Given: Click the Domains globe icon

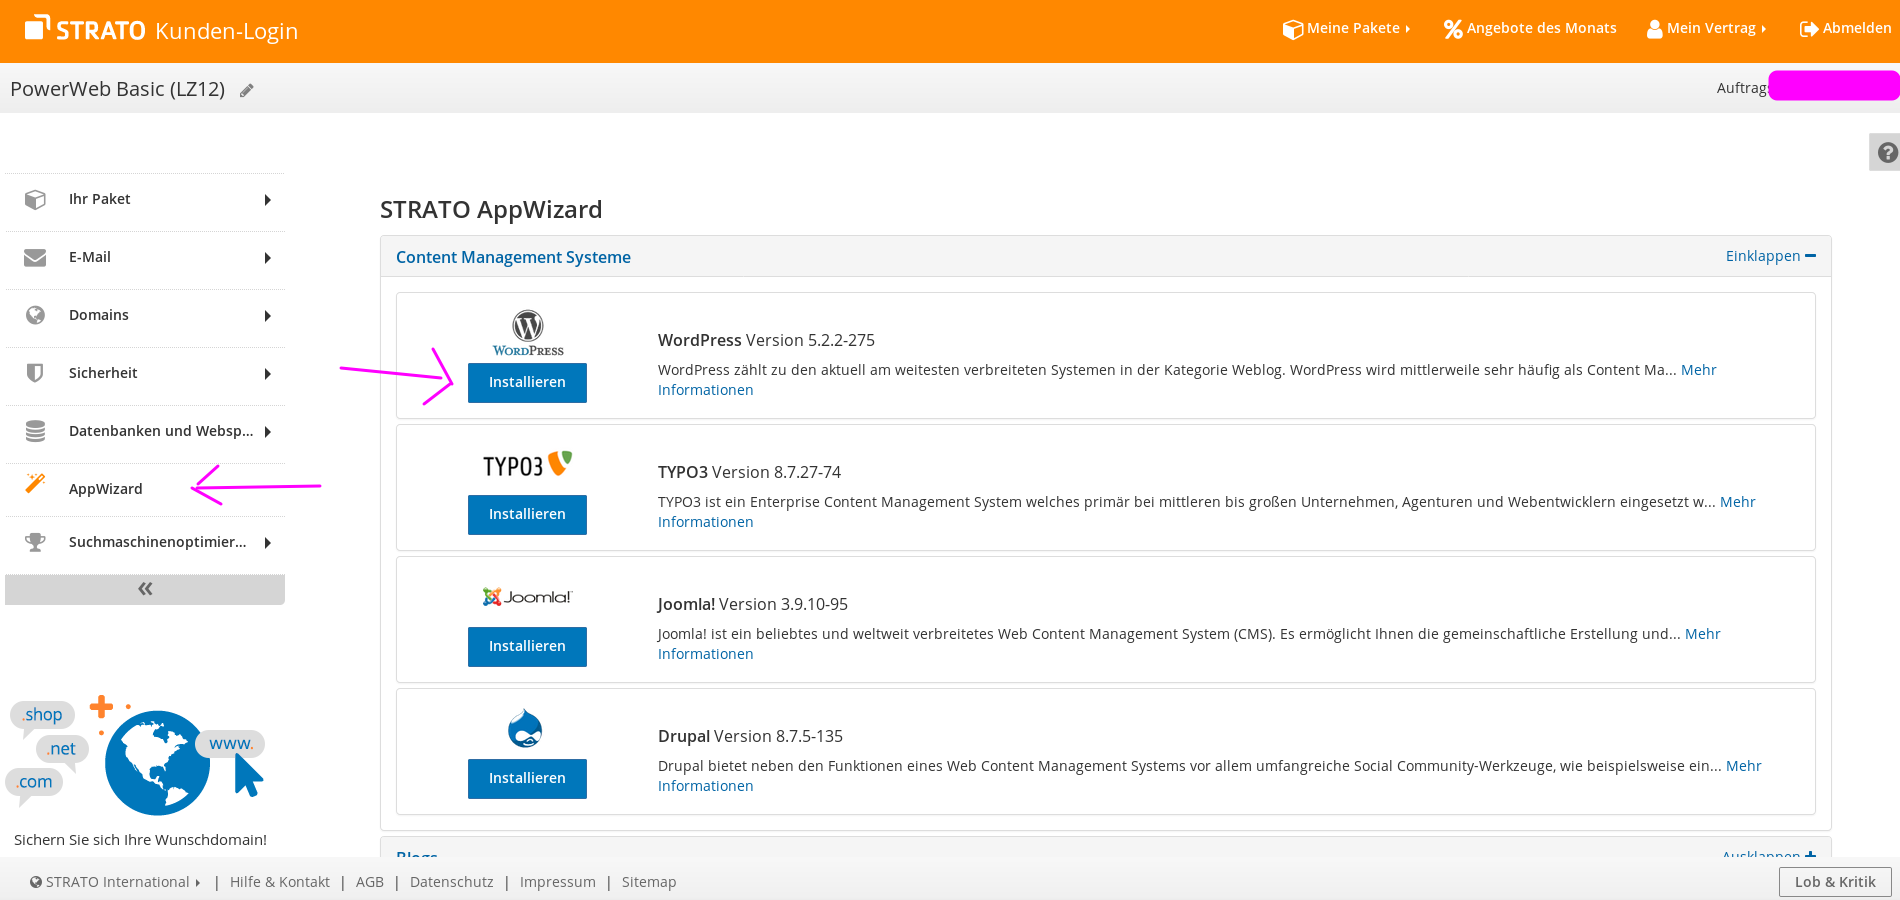Looking at the screenshot, I should pos(35,315).
